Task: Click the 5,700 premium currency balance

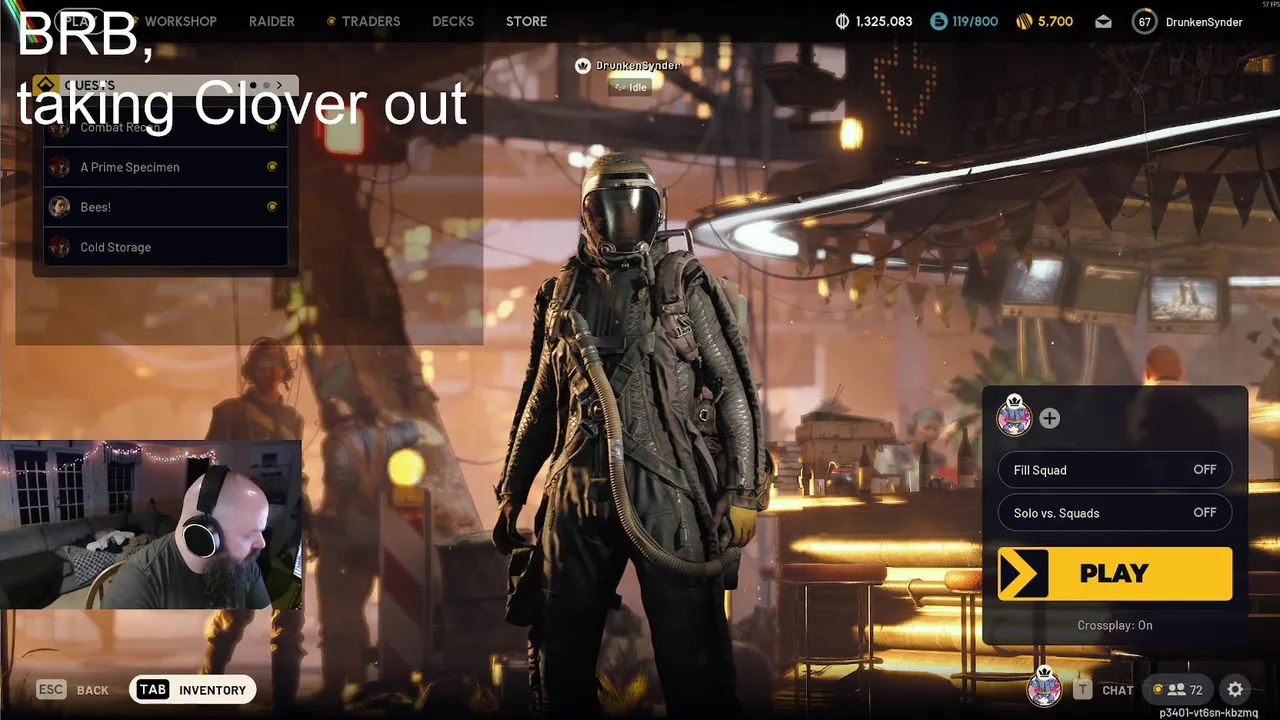Action: click(1056, 21)
